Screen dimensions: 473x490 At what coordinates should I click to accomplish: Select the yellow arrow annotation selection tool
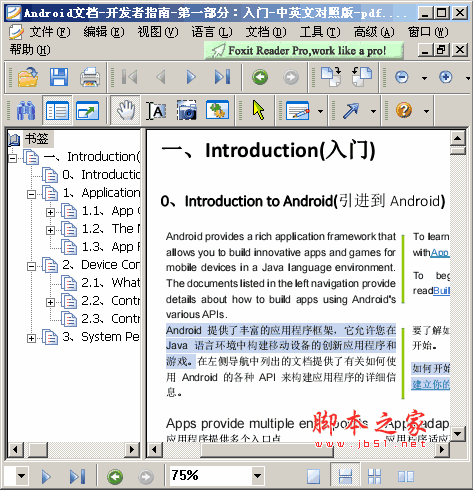pos(258,110)
